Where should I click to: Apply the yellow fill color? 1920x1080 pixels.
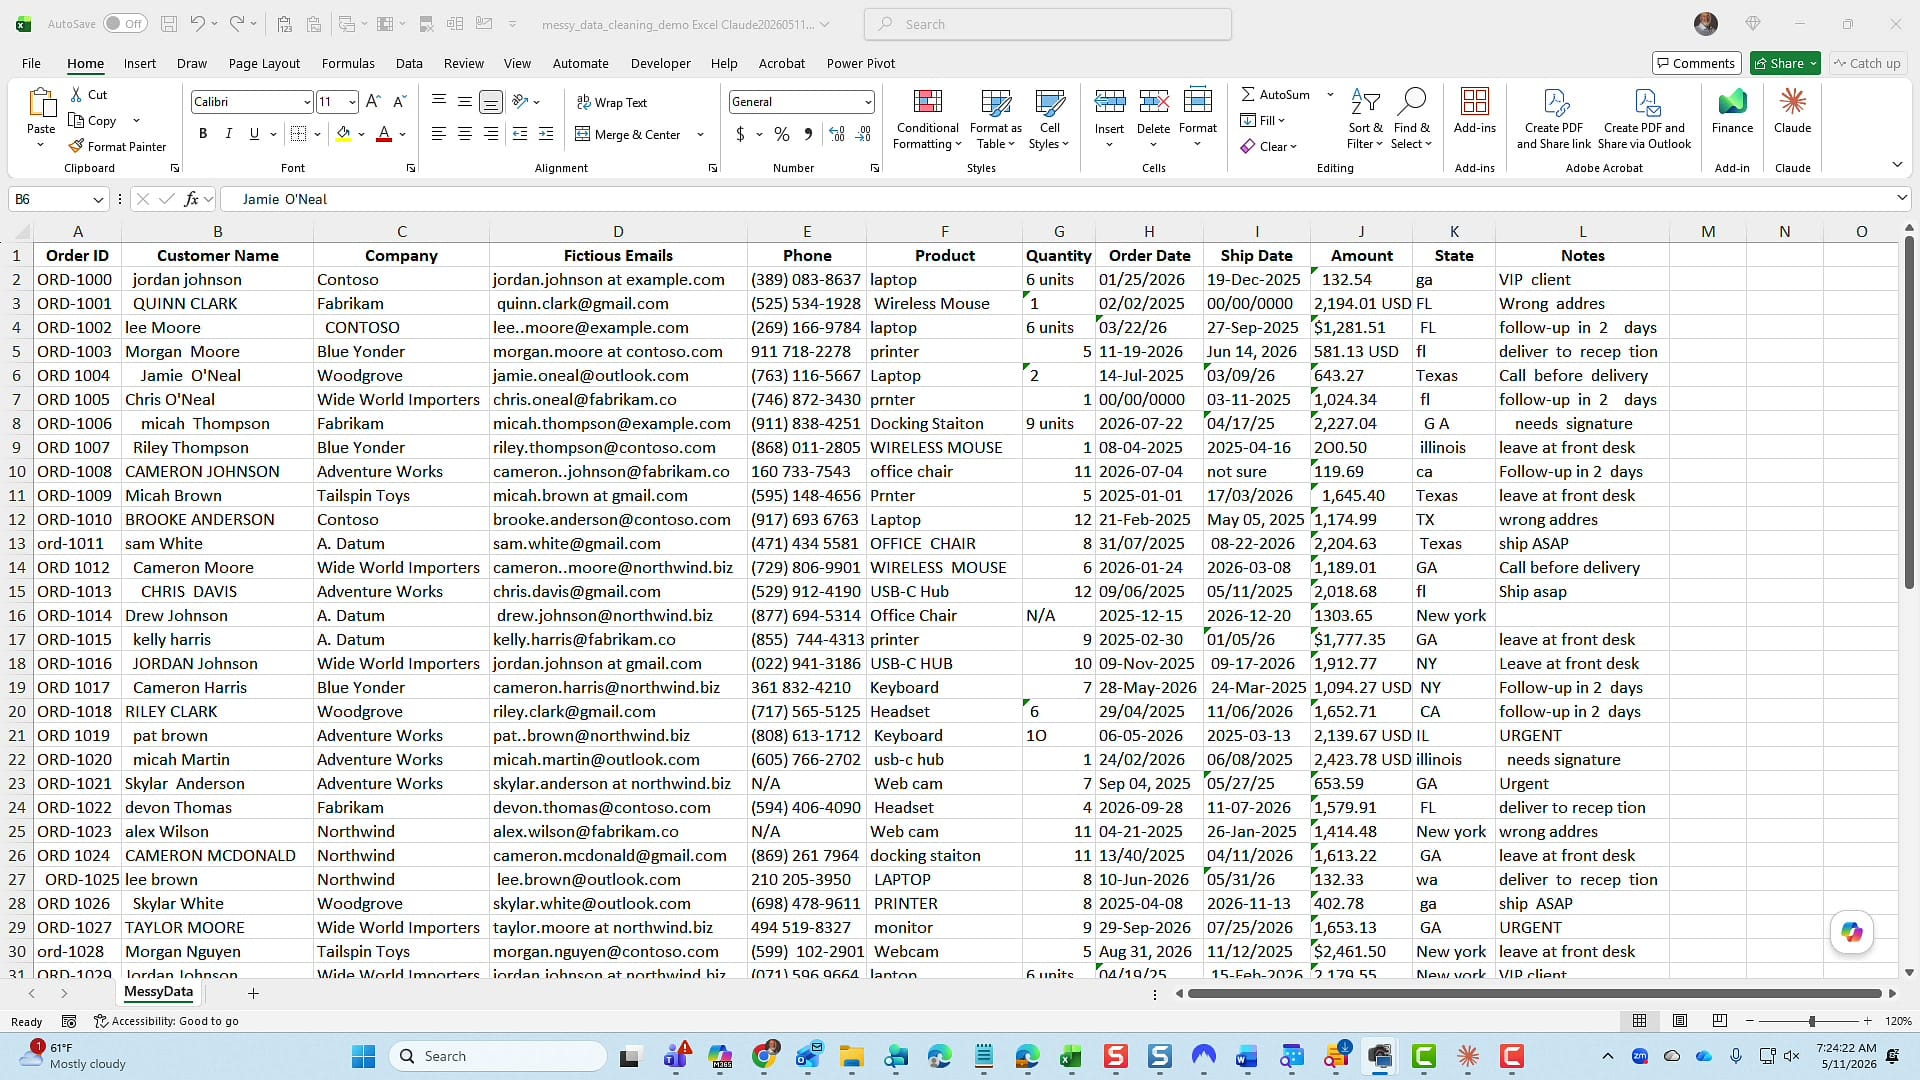tap(343, 134)
